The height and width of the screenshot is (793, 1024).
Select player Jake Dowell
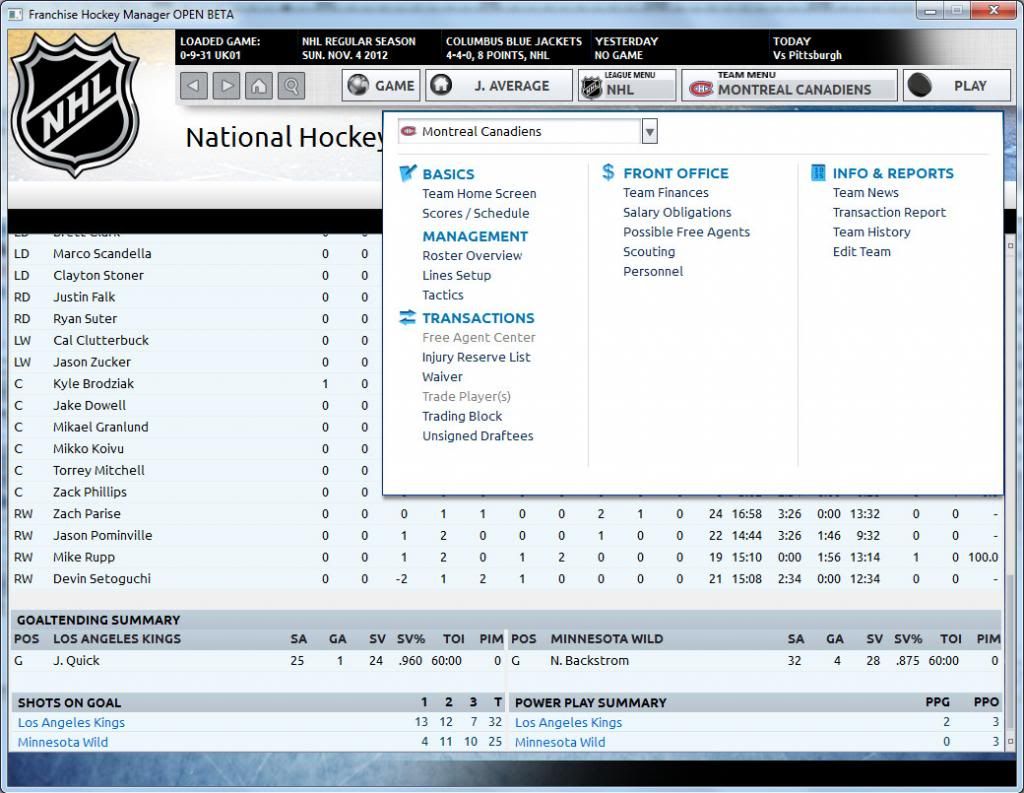89,405
